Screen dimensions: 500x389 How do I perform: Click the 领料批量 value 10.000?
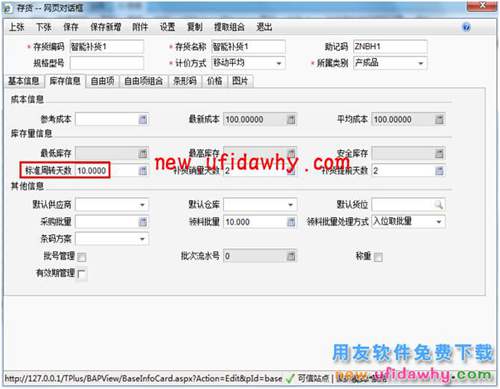238,222
